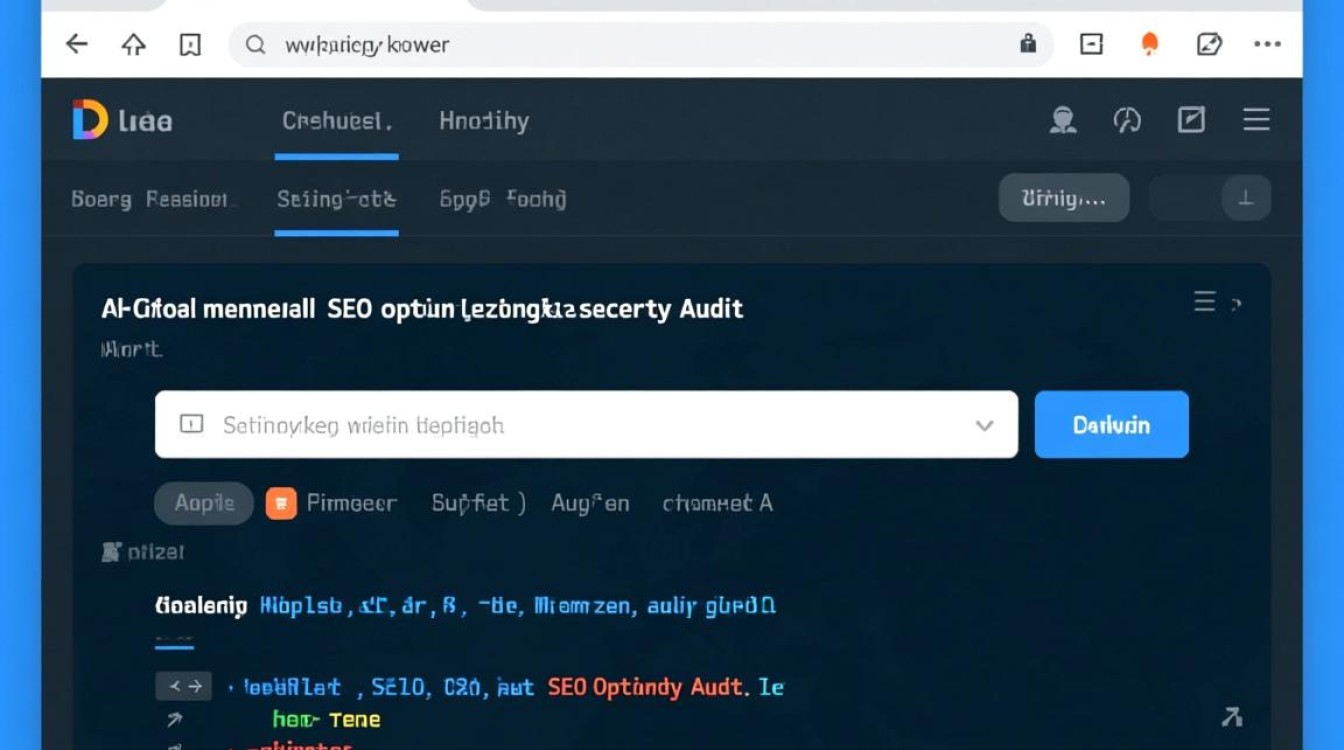Click the browser back arrow
The image size is (1344, 750).
point(77,44)
